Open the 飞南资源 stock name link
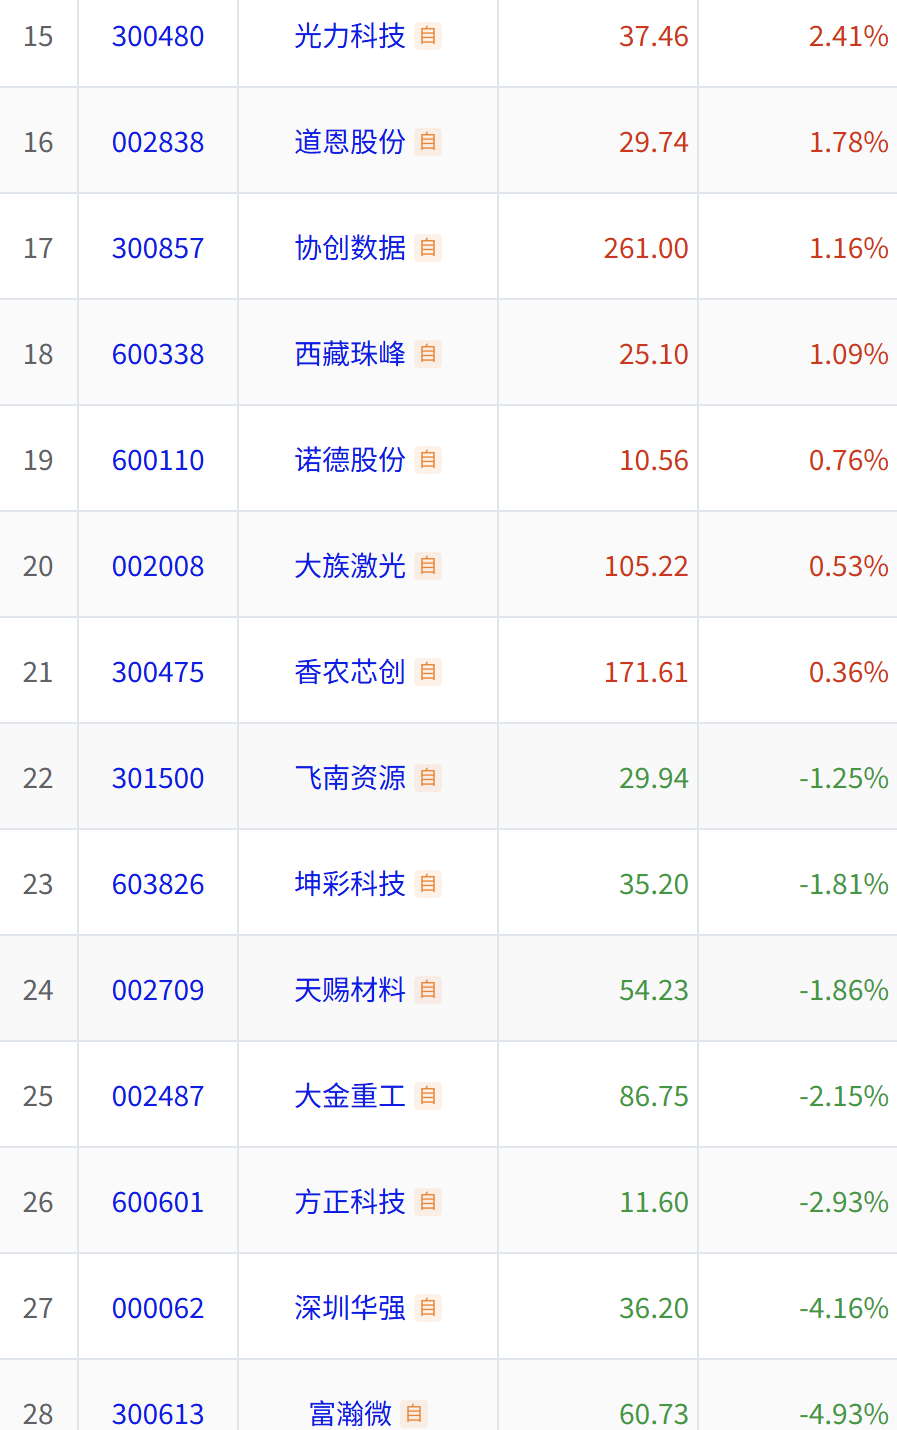Screen dimensions: 897x1430 (350, 778)
